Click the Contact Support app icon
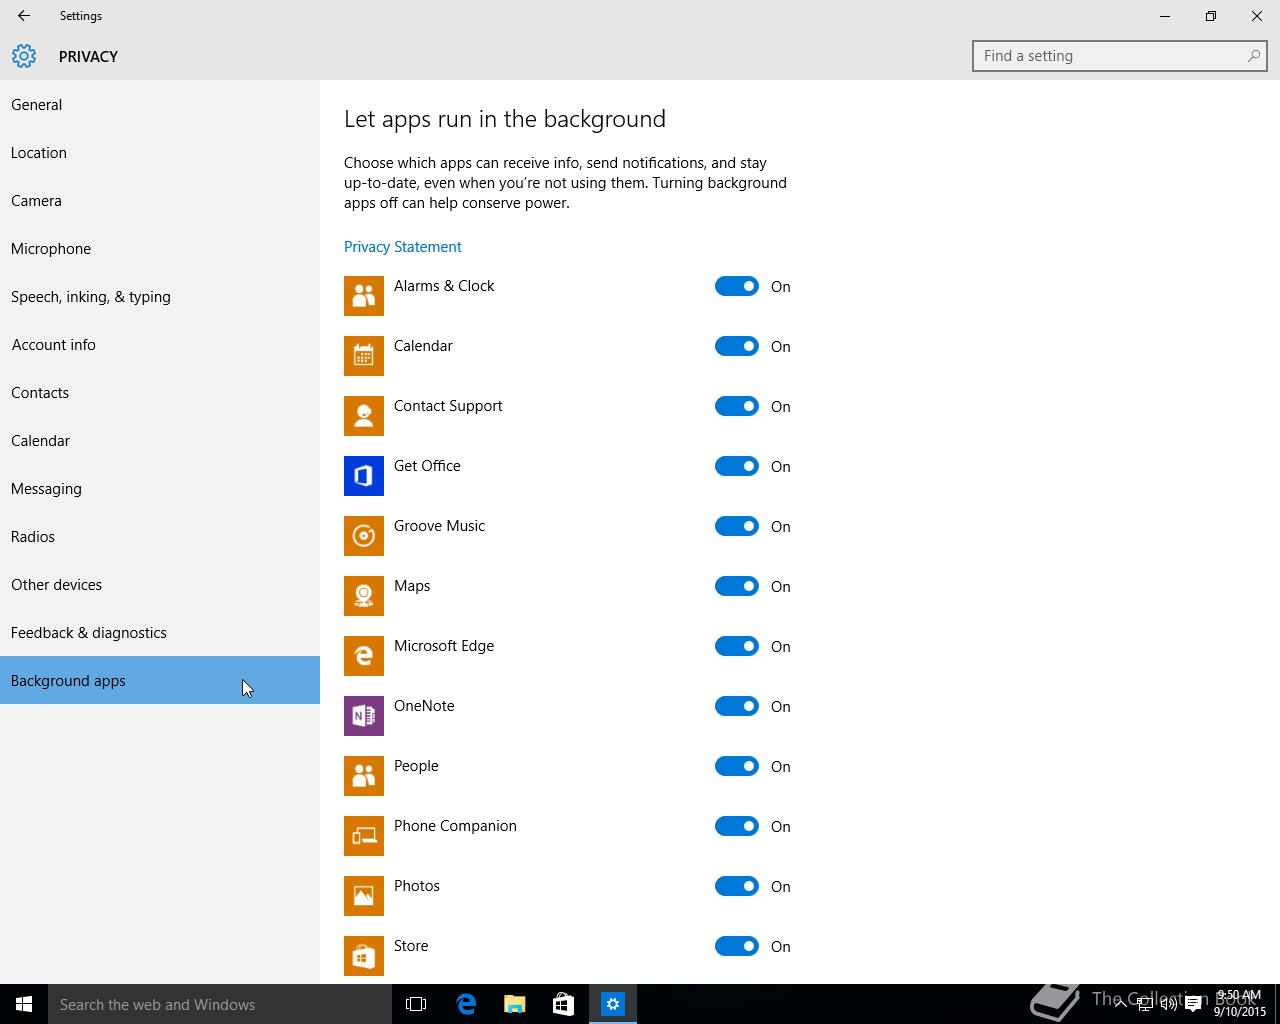The image size is (1280, 1024). click(x=364, y=416)
